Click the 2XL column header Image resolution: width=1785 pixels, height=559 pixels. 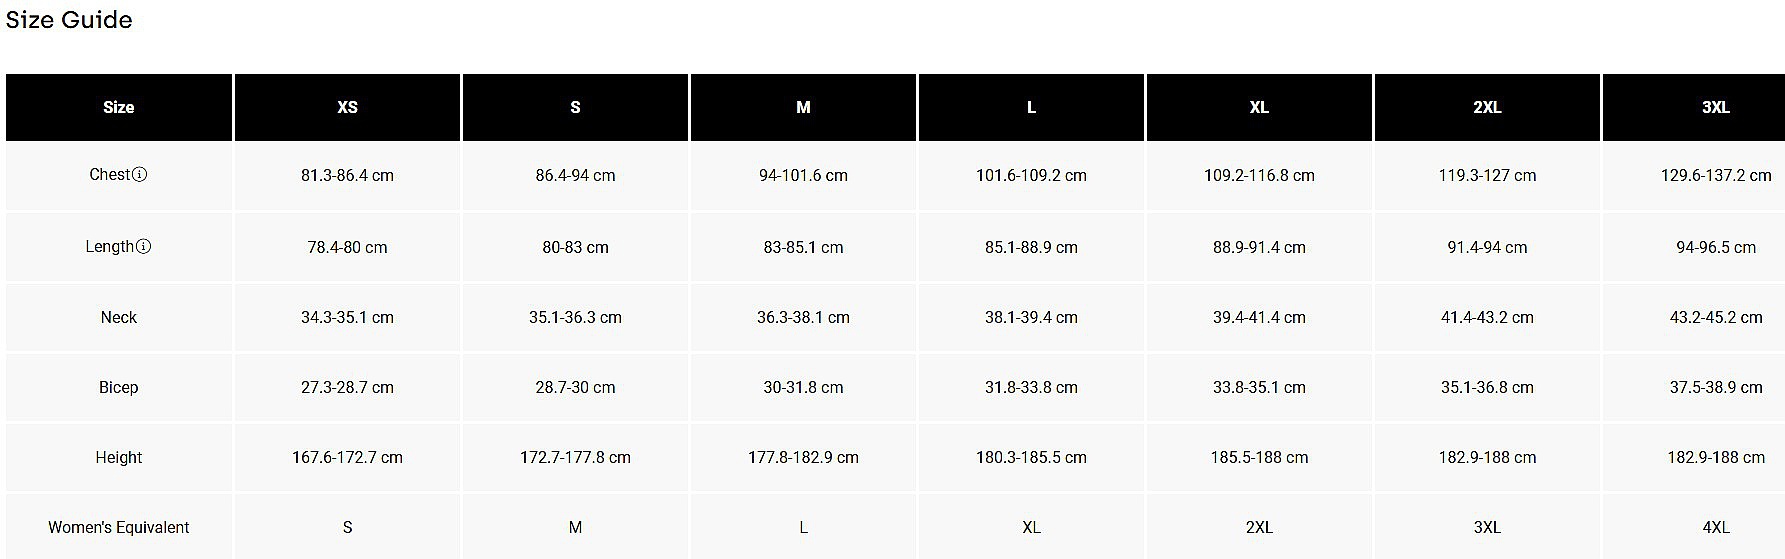pyautogui.click(x=1487, y=107)
